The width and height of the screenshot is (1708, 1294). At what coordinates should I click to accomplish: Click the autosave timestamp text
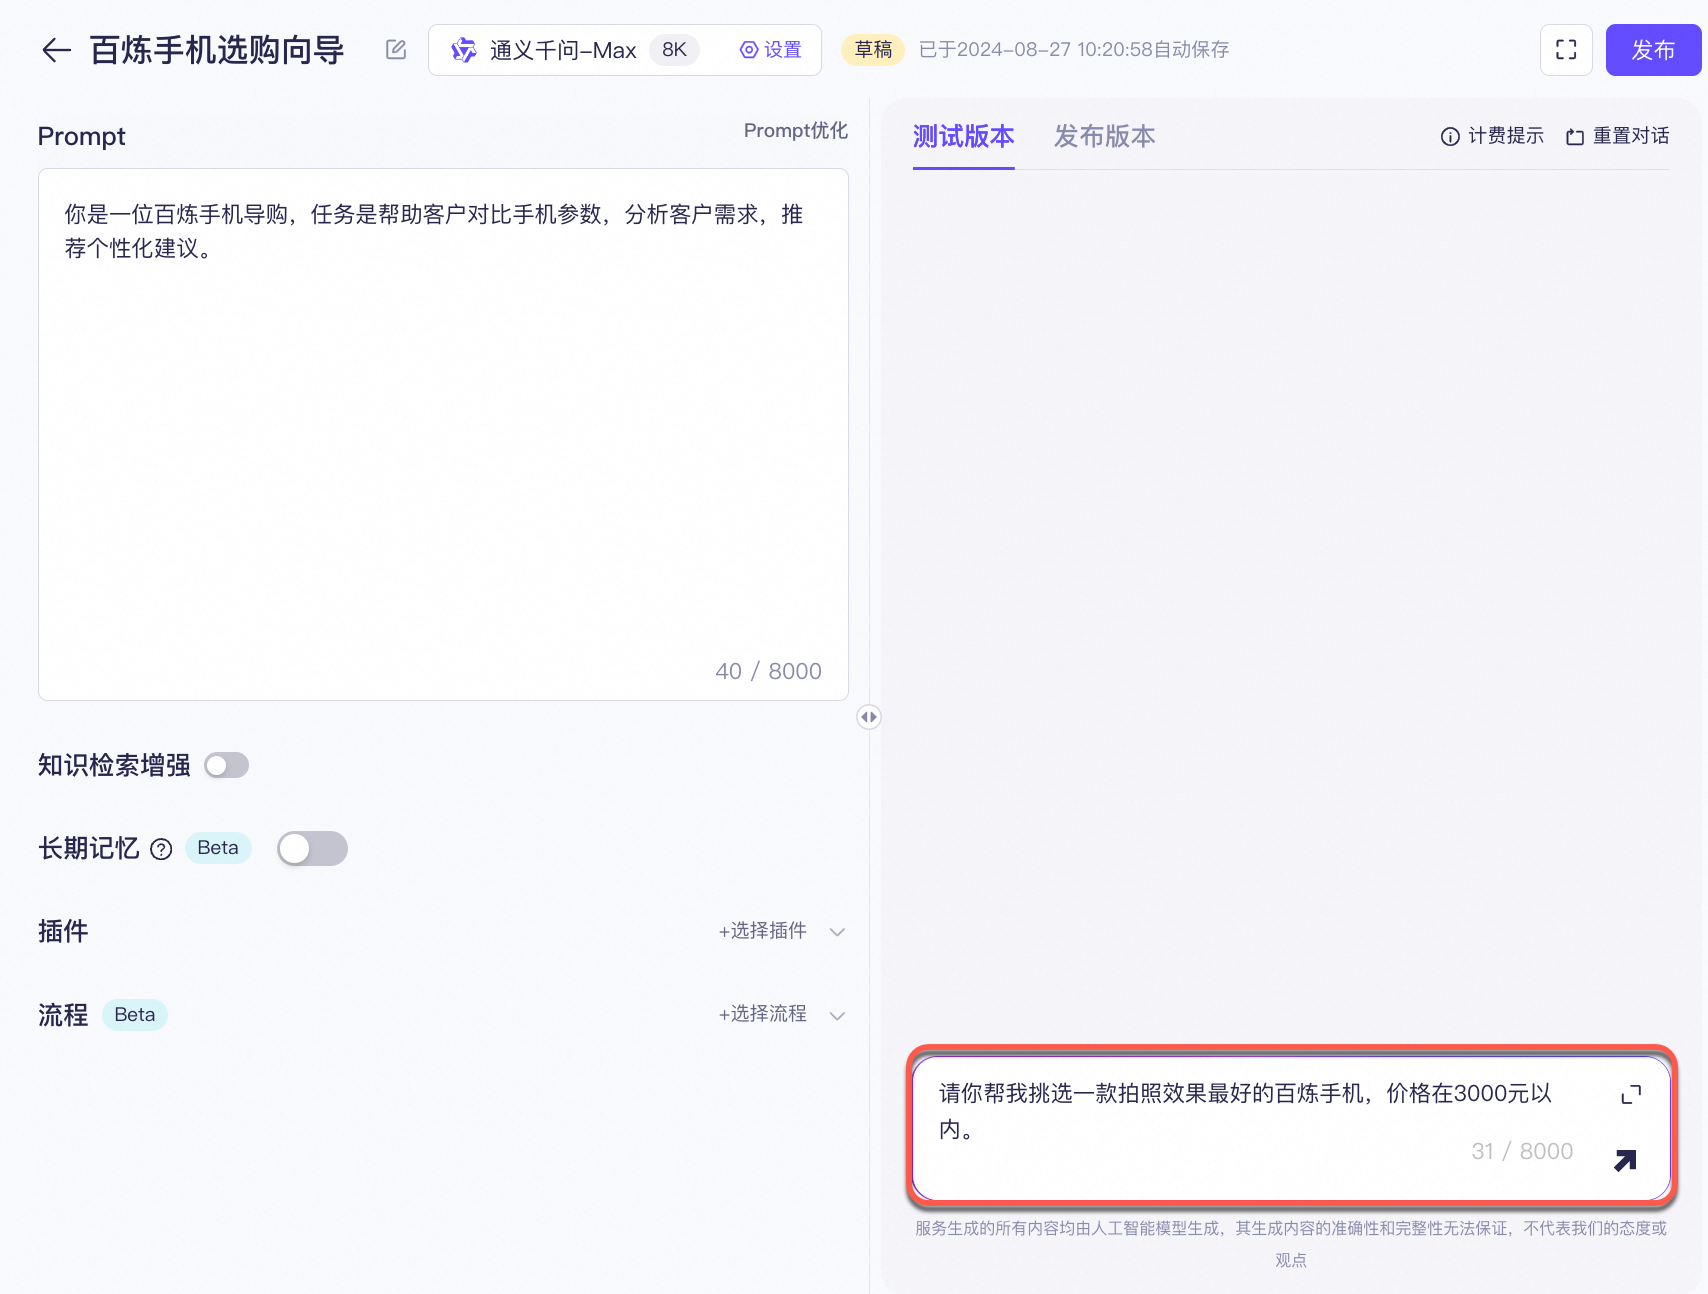1074,50
